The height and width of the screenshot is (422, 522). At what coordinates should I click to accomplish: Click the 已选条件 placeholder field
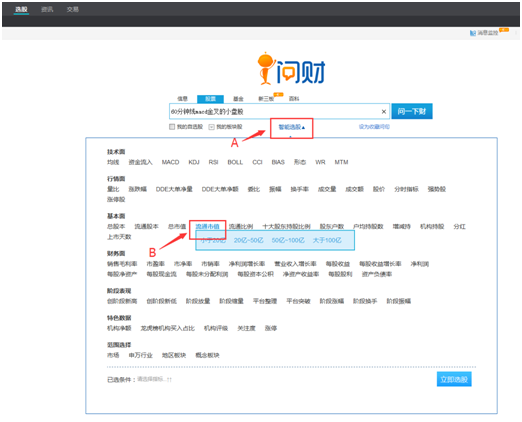155,379
